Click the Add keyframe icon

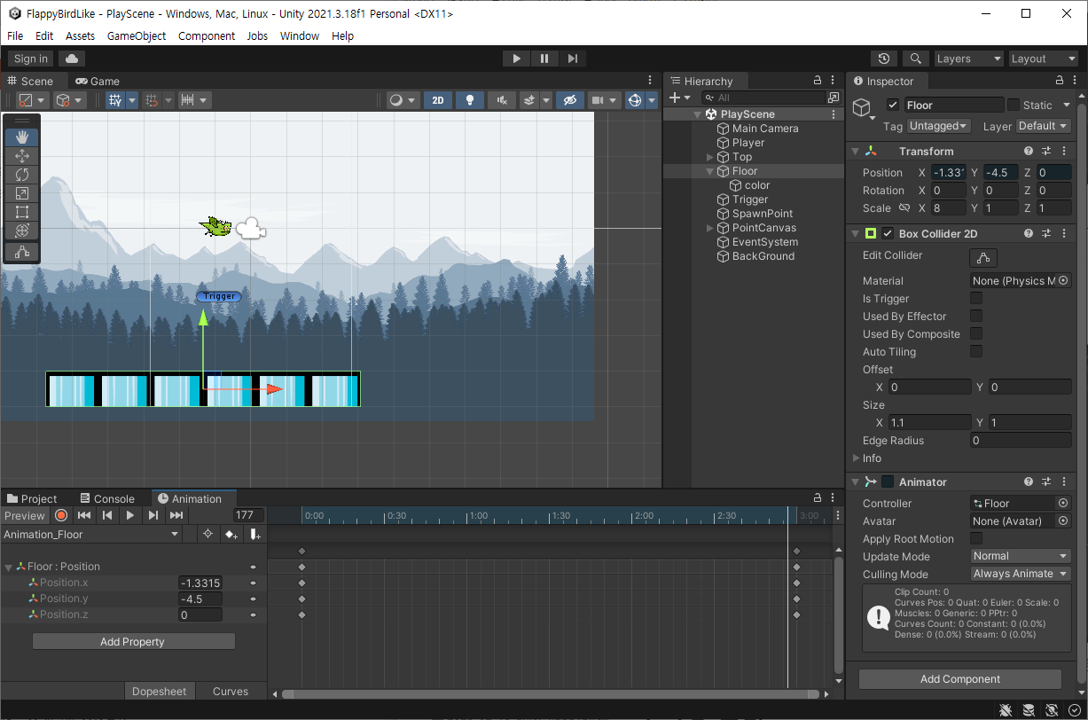point(231,534)
